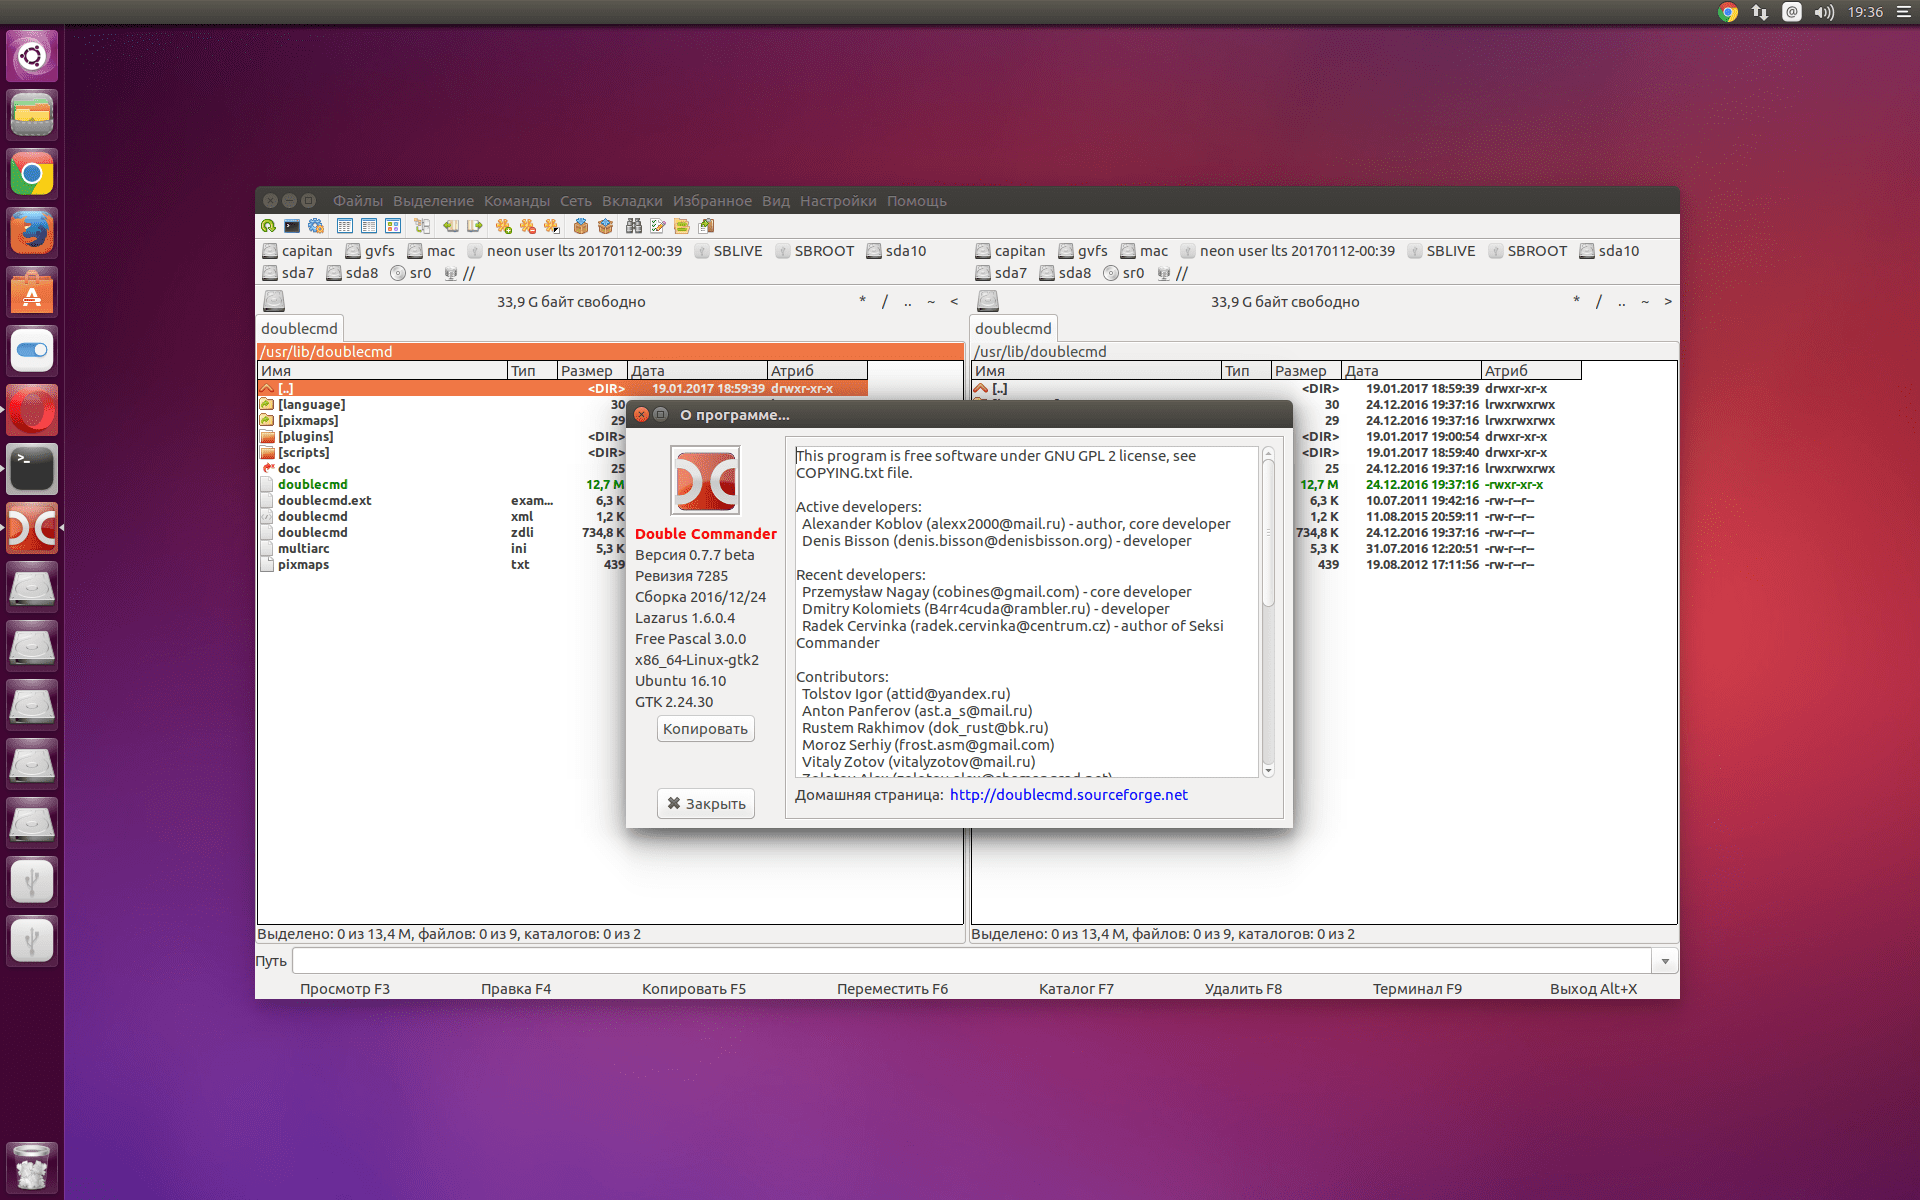Switch to brief view mode icon

[x=345, y=226]
